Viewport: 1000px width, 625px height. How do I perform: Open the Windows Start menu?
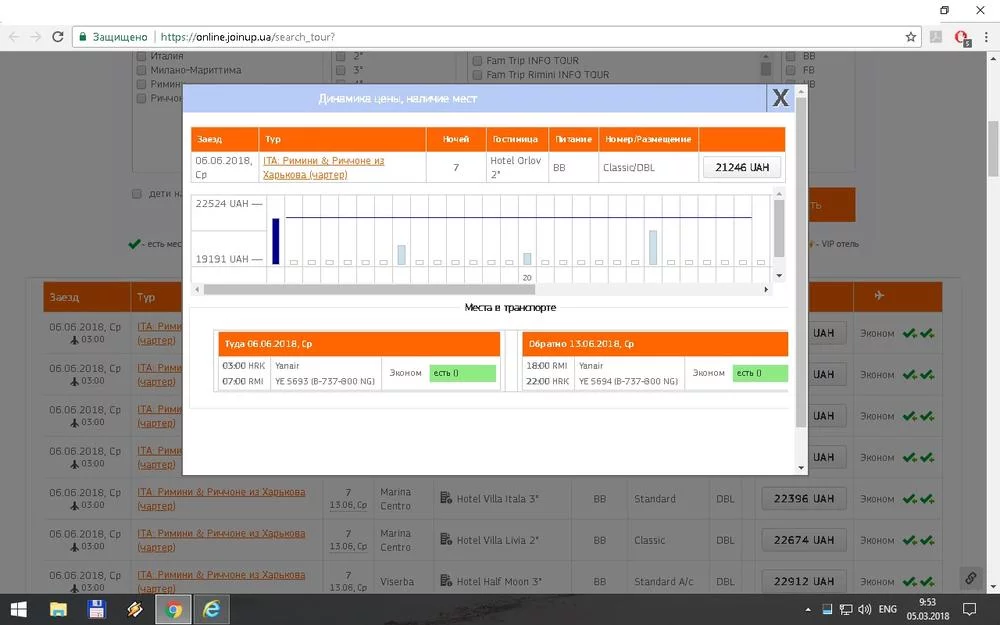18,610
